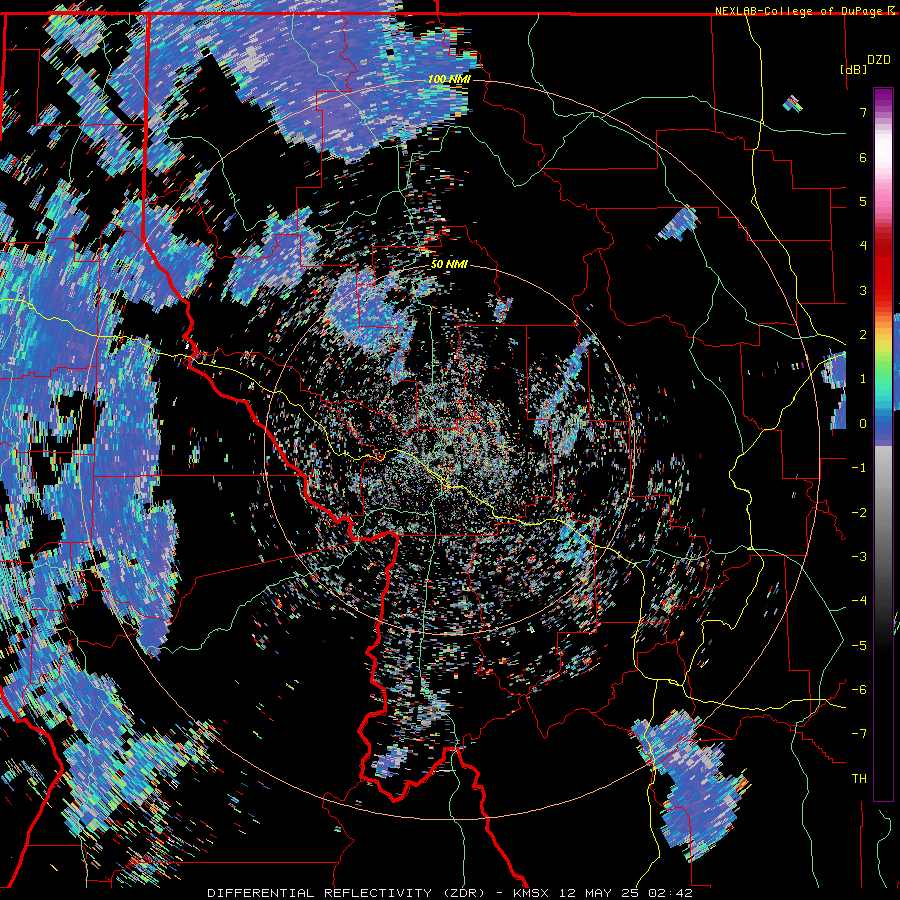Click the 100 NMI range ring label
The width and height of the screenshot is (900, 900).
449,79
